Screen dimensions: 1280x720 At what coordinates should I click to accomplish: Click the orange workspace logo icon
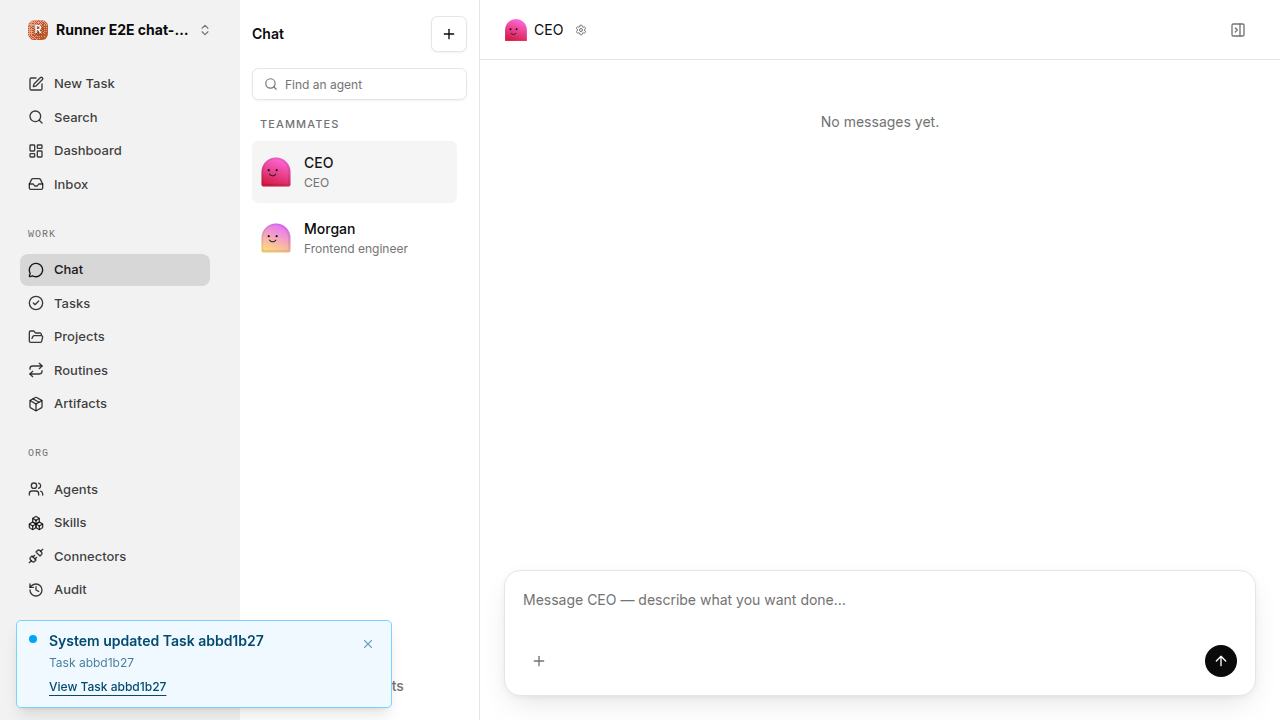38,30
